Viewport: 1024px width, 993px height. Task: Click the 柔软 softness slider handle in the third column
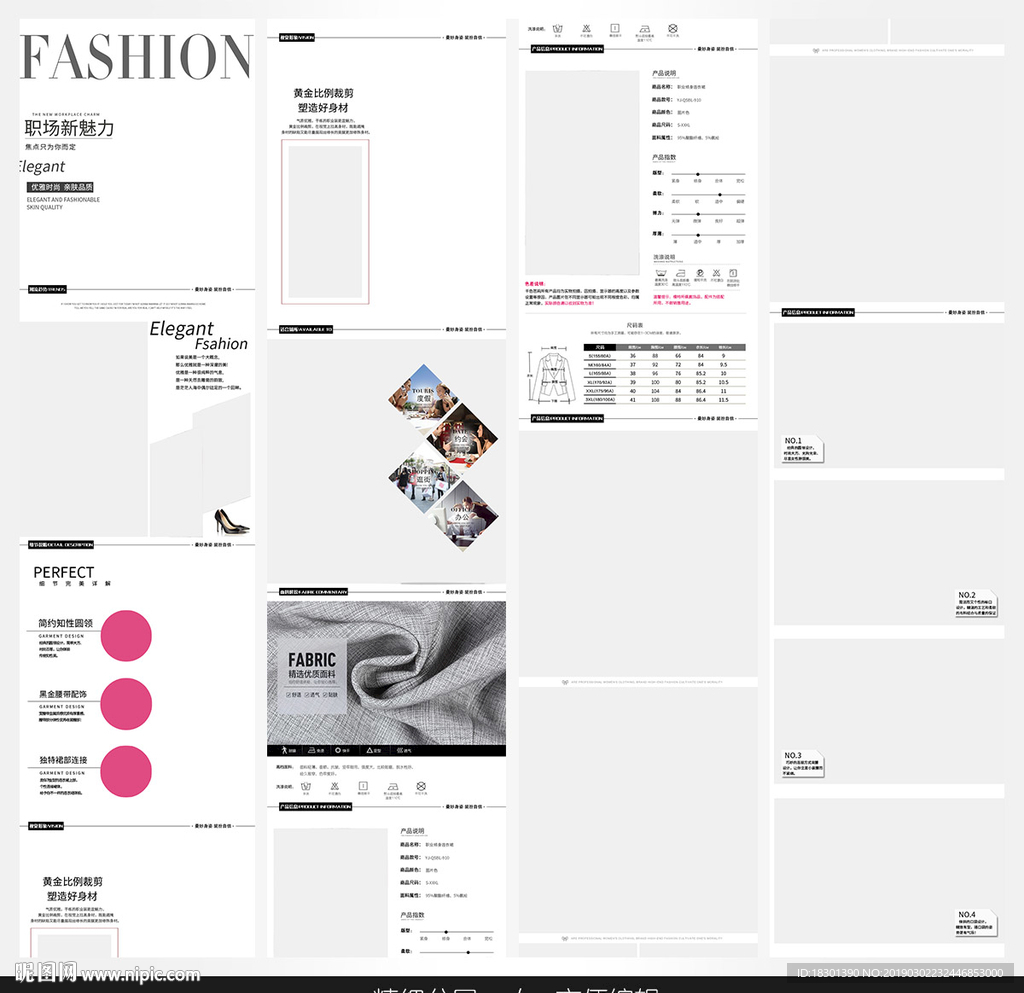coord(720,195)
